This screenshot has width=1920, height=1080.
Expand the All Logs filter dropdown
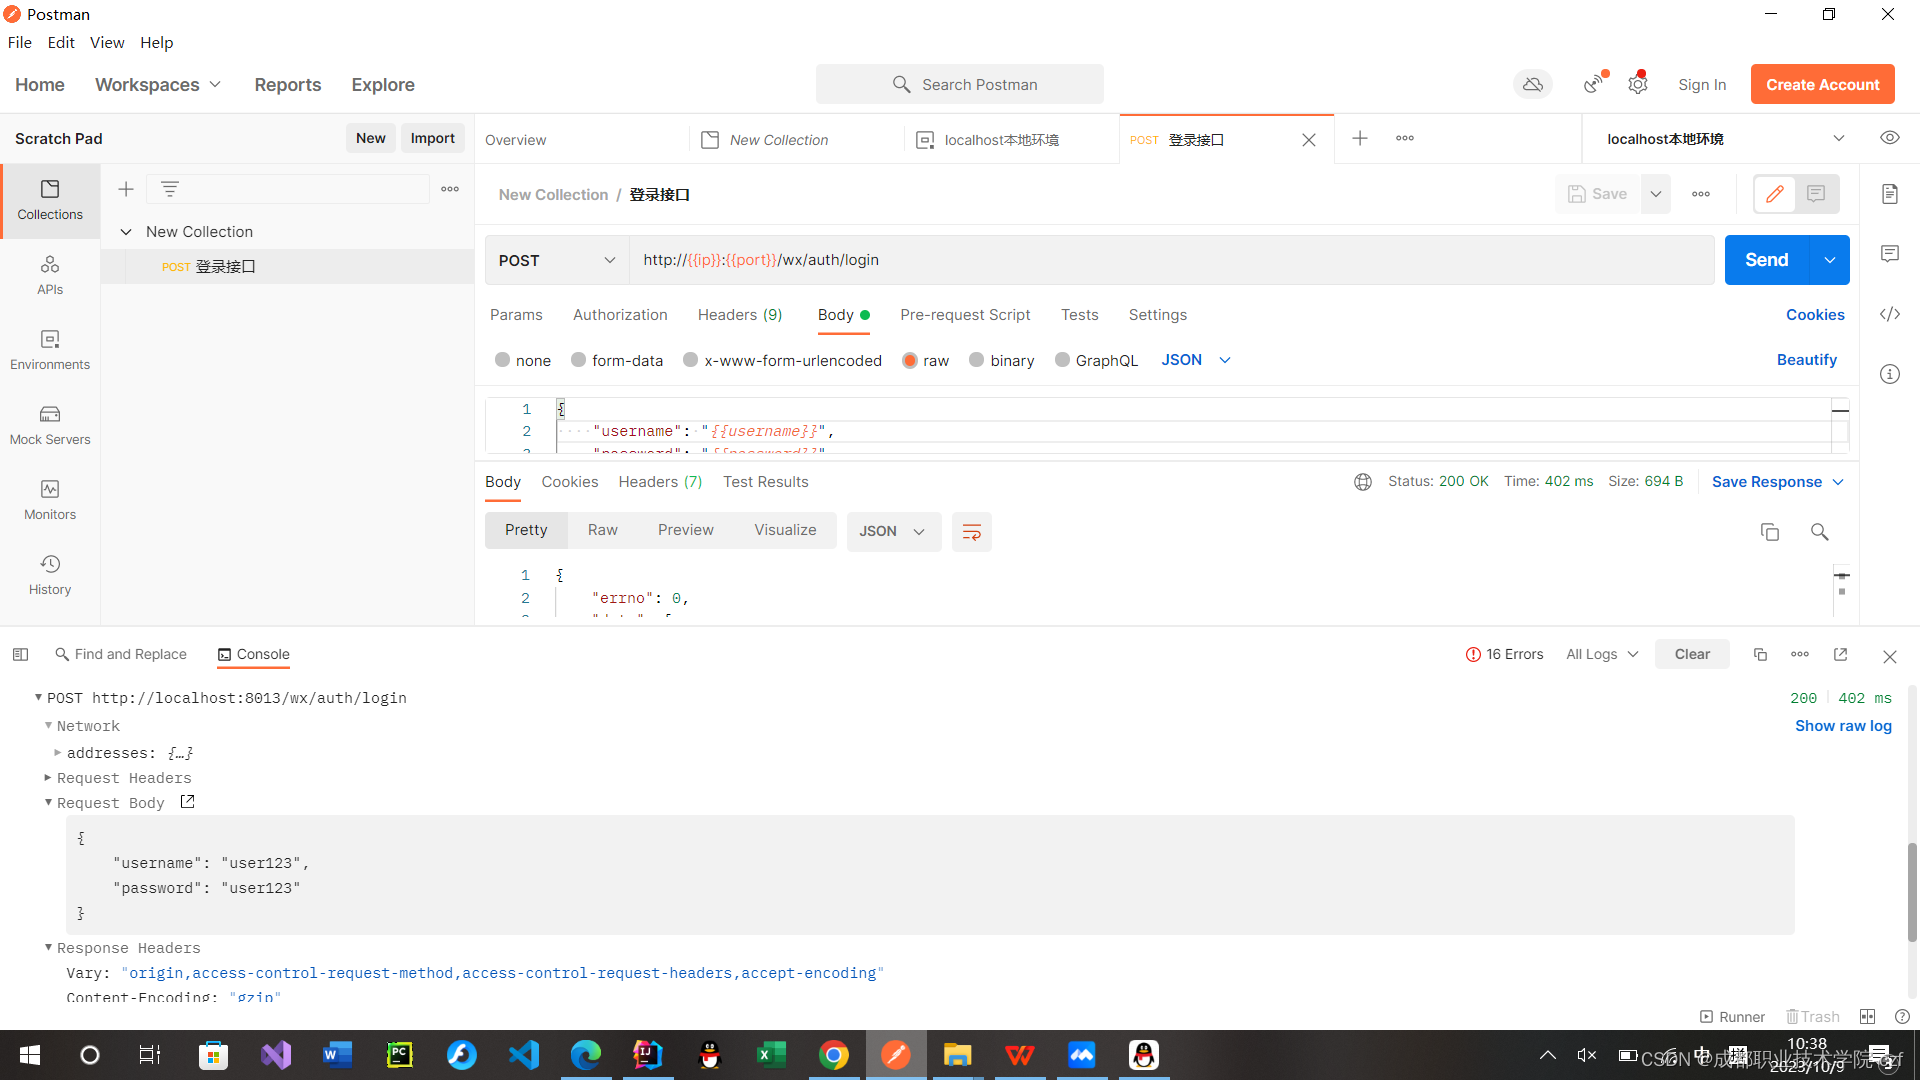click(x=1602, y=654)
